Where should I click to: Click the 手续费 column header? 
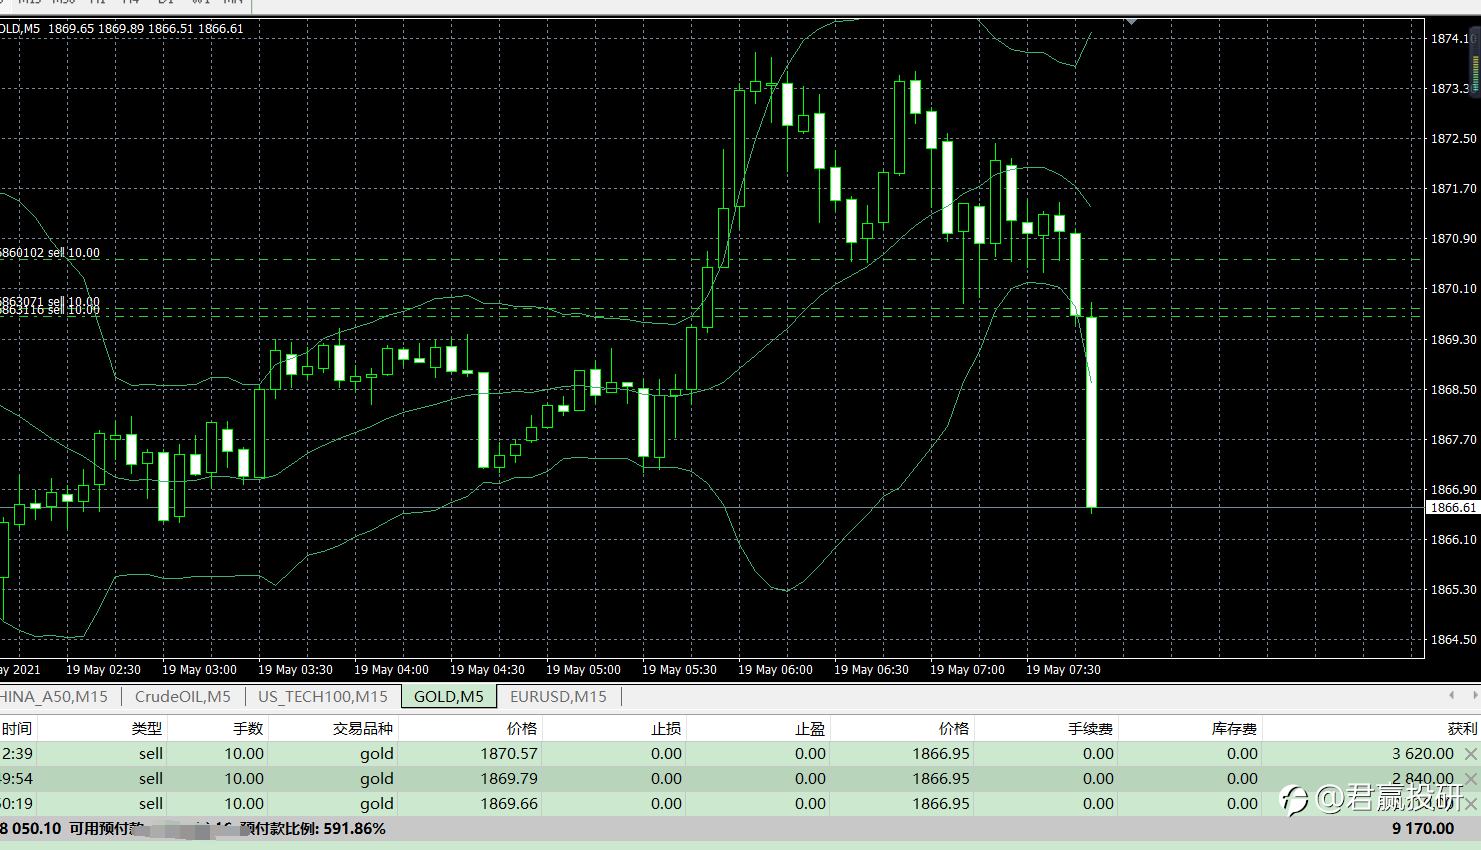click(1090, 728)
